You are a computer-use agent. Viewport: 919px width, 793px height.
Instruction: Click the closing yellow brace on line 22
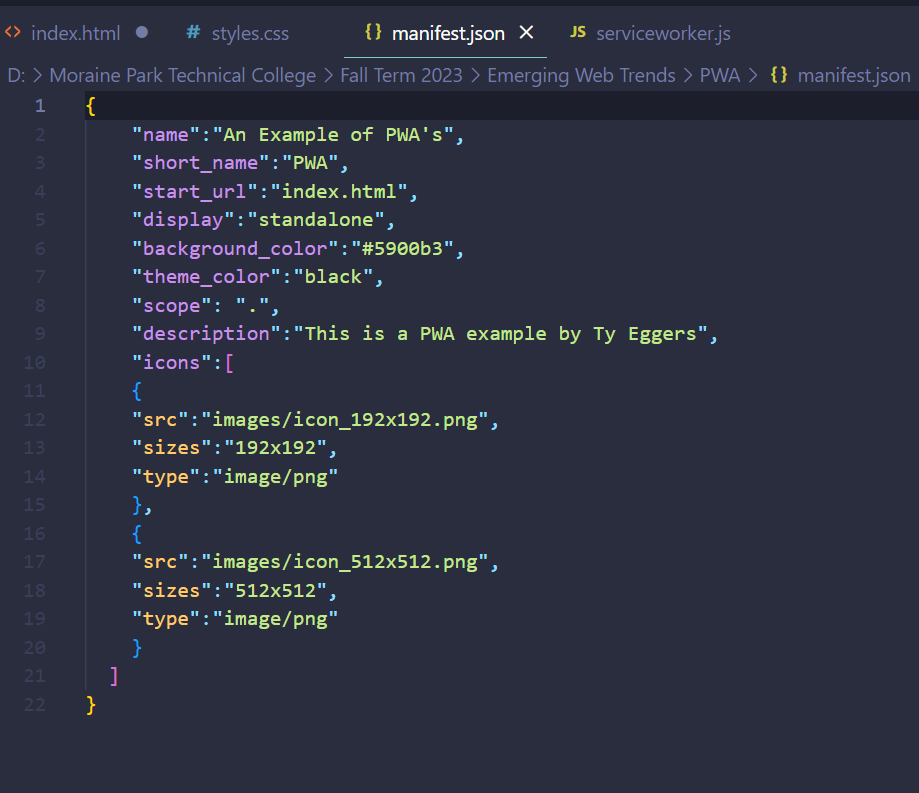pos(91,704)
